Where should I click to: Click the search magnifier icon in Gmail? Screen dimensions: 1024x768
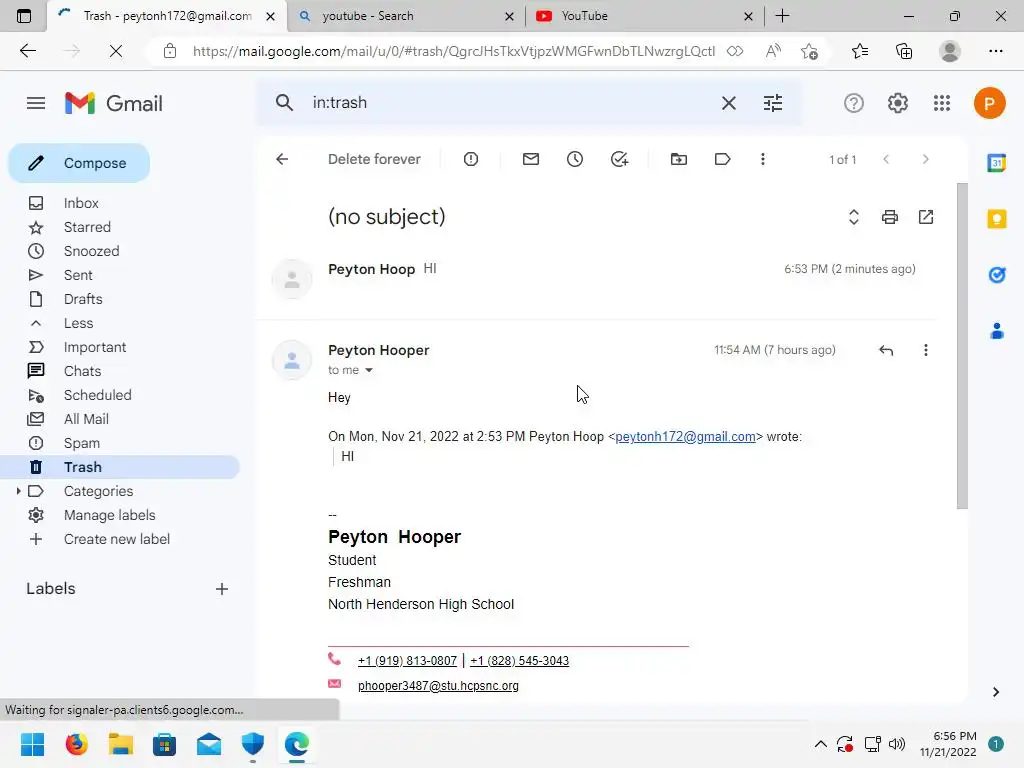pos(284,103)
